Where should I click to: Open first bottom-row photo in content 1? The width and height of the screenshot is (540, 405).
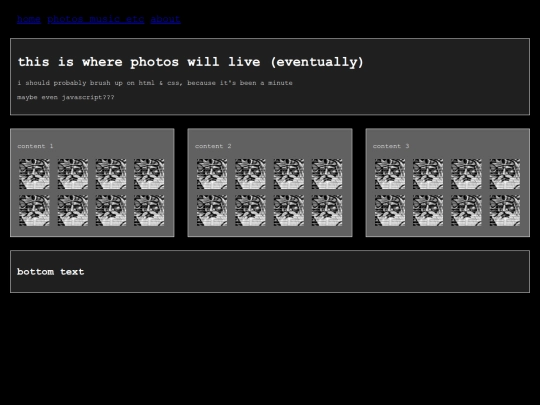[x=34, y=210]
